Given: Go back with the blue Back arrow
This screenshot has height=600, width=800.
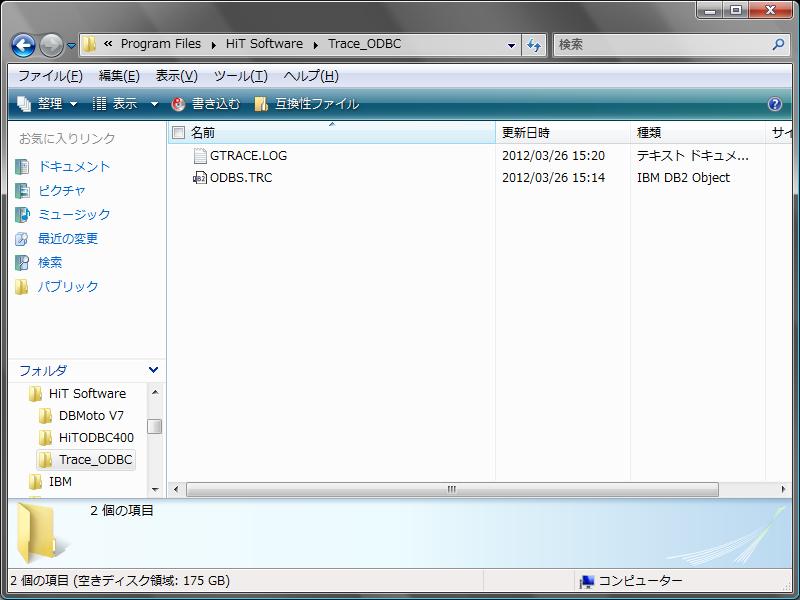Looking at the screenshot, I should [23, 45].
